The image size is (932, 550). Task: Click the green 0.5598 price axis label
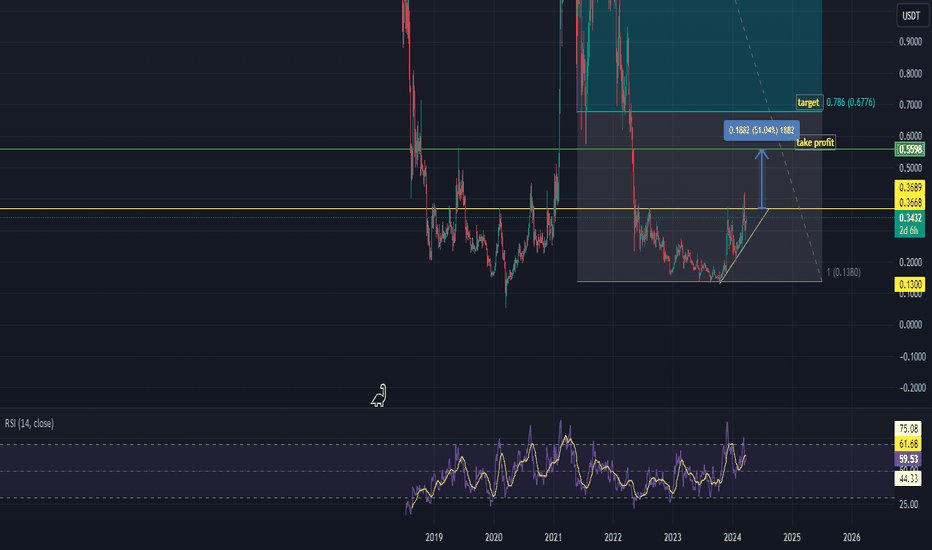[x=910, y=150]
